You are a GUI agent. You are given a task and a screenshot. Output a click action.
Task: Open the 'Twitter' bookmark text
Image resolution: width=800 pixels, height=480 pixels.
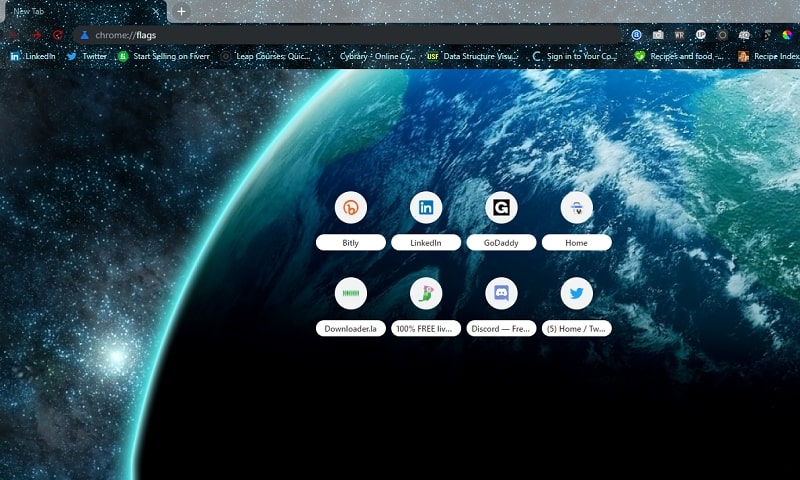click(94, 56)
